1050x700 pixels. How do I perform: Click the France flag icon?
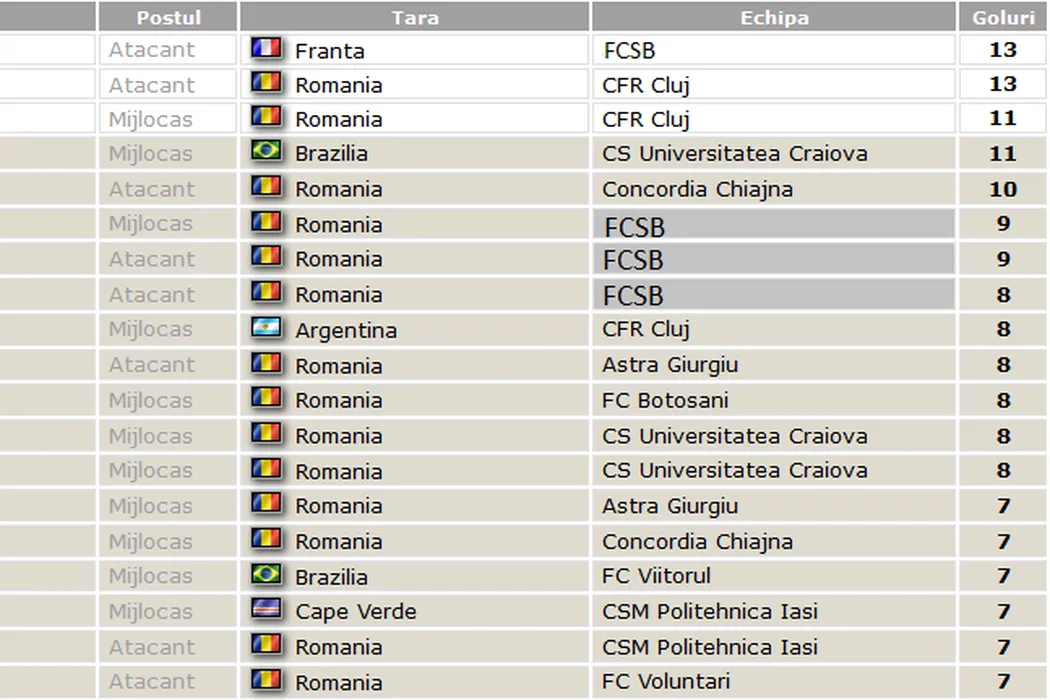click(x=266, y=50)
